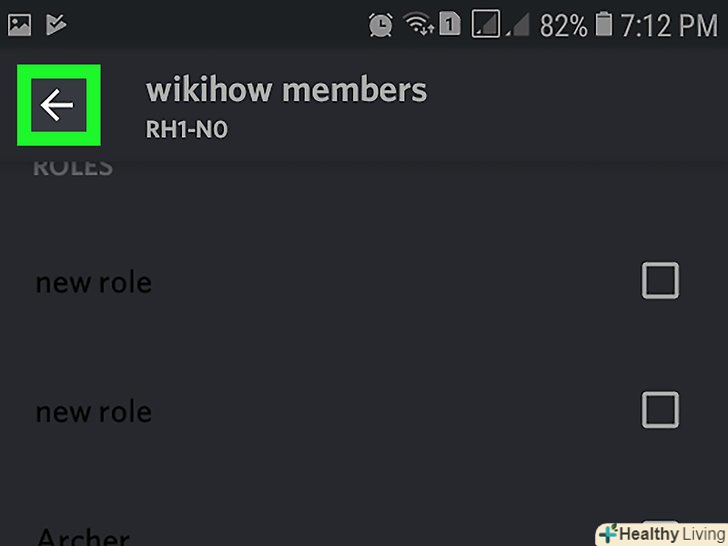Tap the second cellular signal triangle icon
The width and height of the screenshot is (728, 546).
[x=518, y=25]
